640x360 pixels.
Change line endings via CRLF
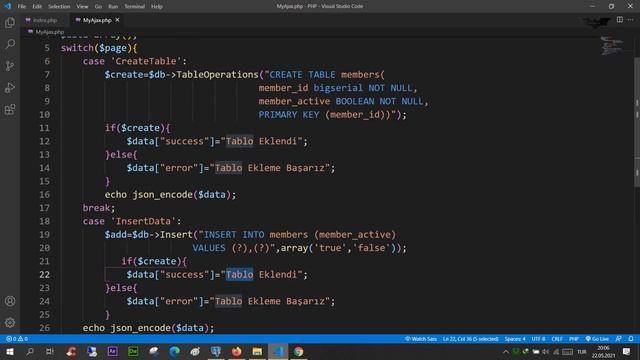point(557,339)
